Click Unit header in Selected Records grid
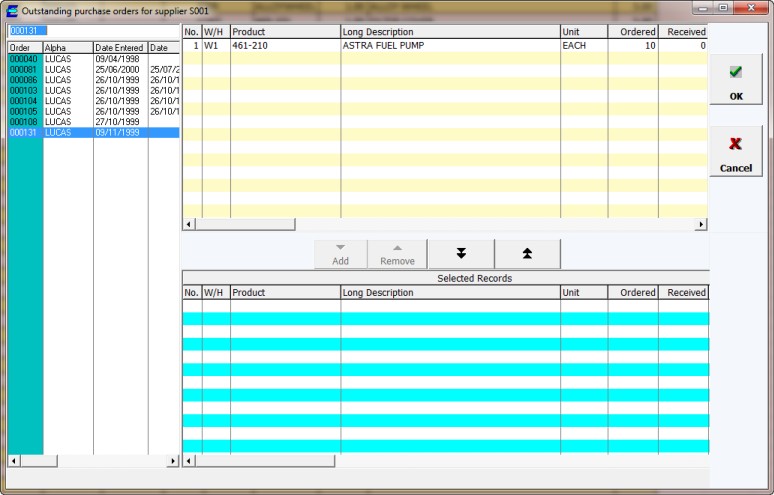The width and height of the screenshot is (774, 495). [584, 293]
